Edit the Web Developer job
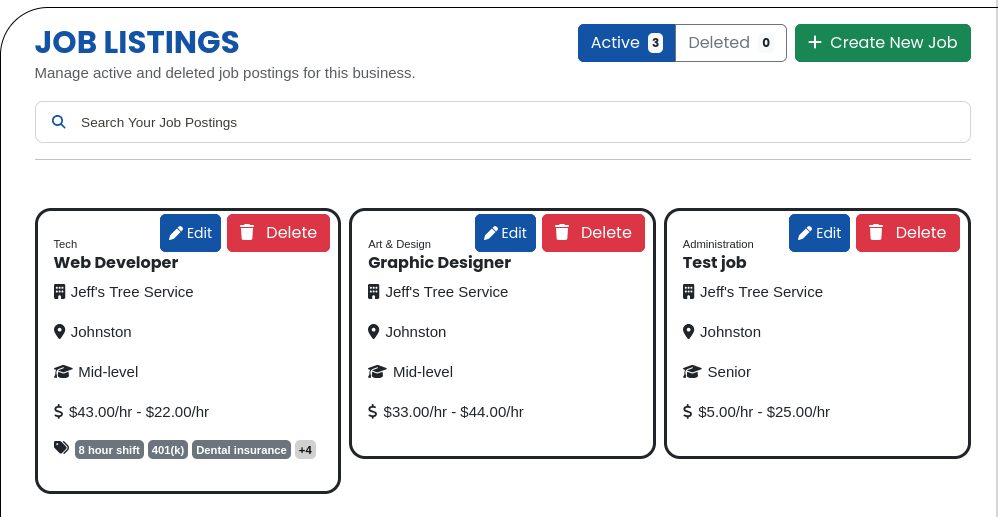The height and width of the screenshot is (517, 998). tap(190, 233)
